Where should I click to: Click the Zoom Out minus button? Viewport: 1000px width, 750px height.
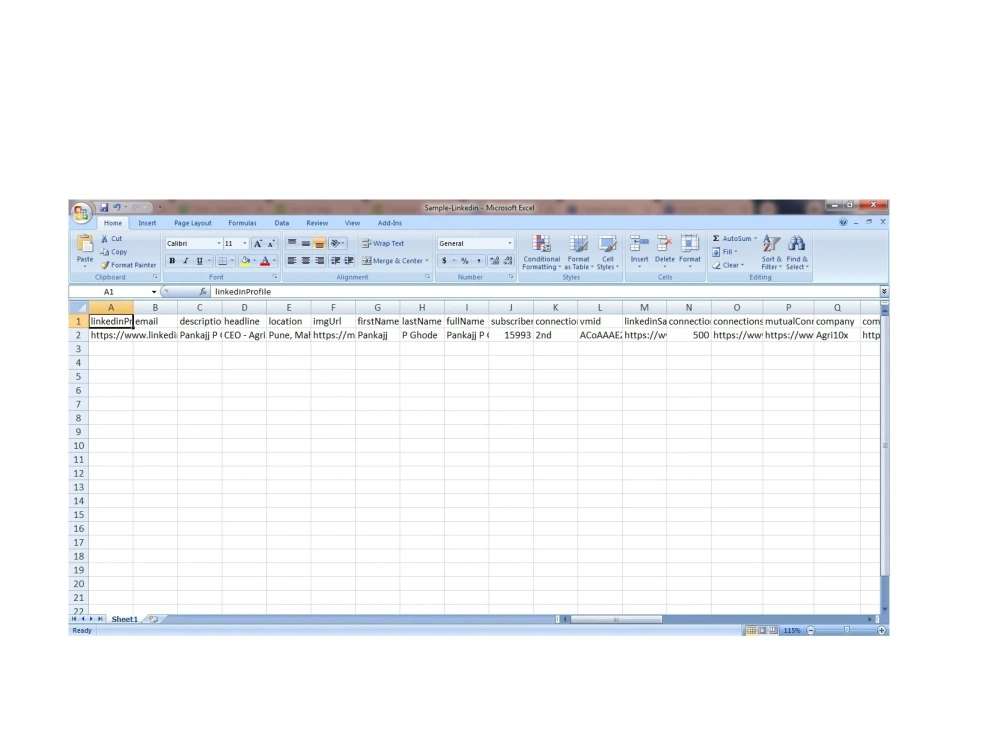pos(811,631)
